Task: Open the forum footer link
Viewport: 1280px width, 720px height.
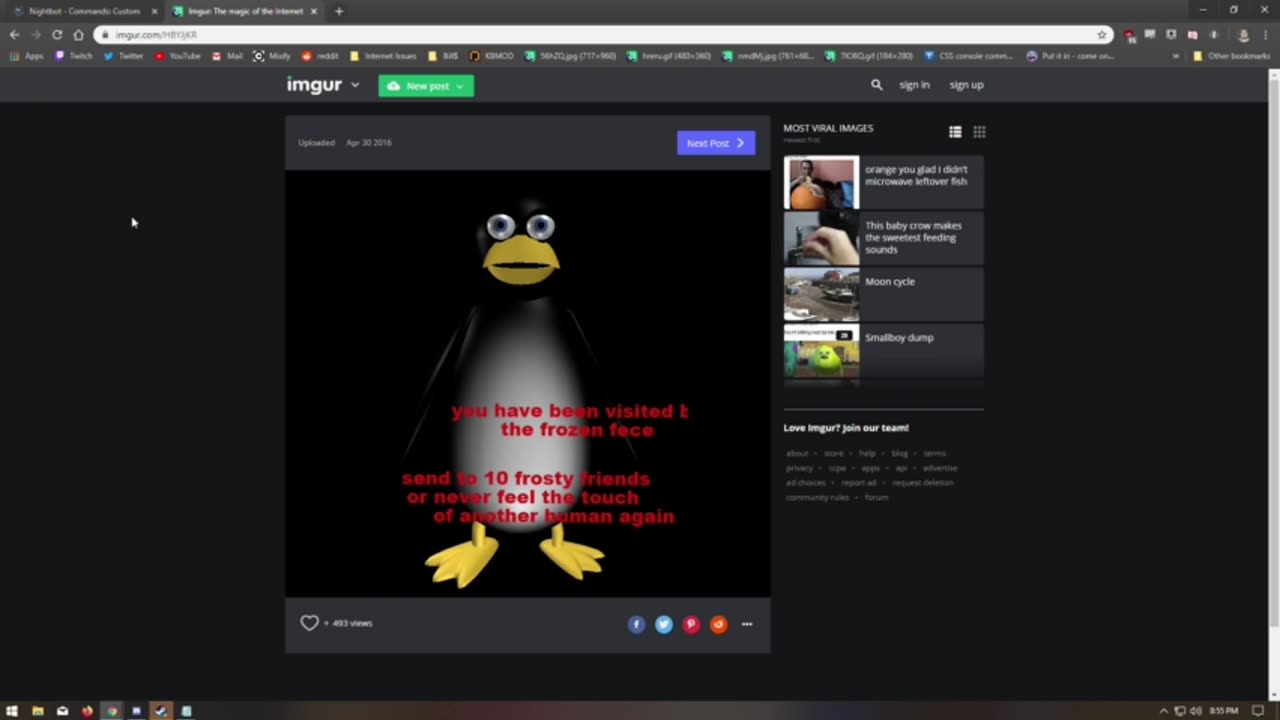Action: (x=876, y=498)
